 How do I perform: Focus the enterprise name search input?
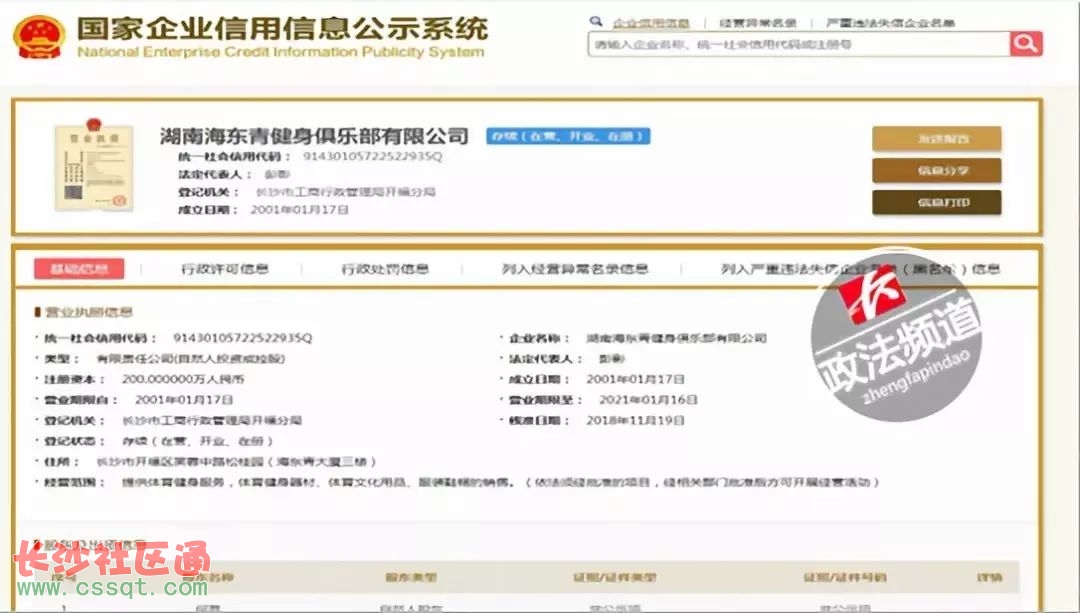799,44
